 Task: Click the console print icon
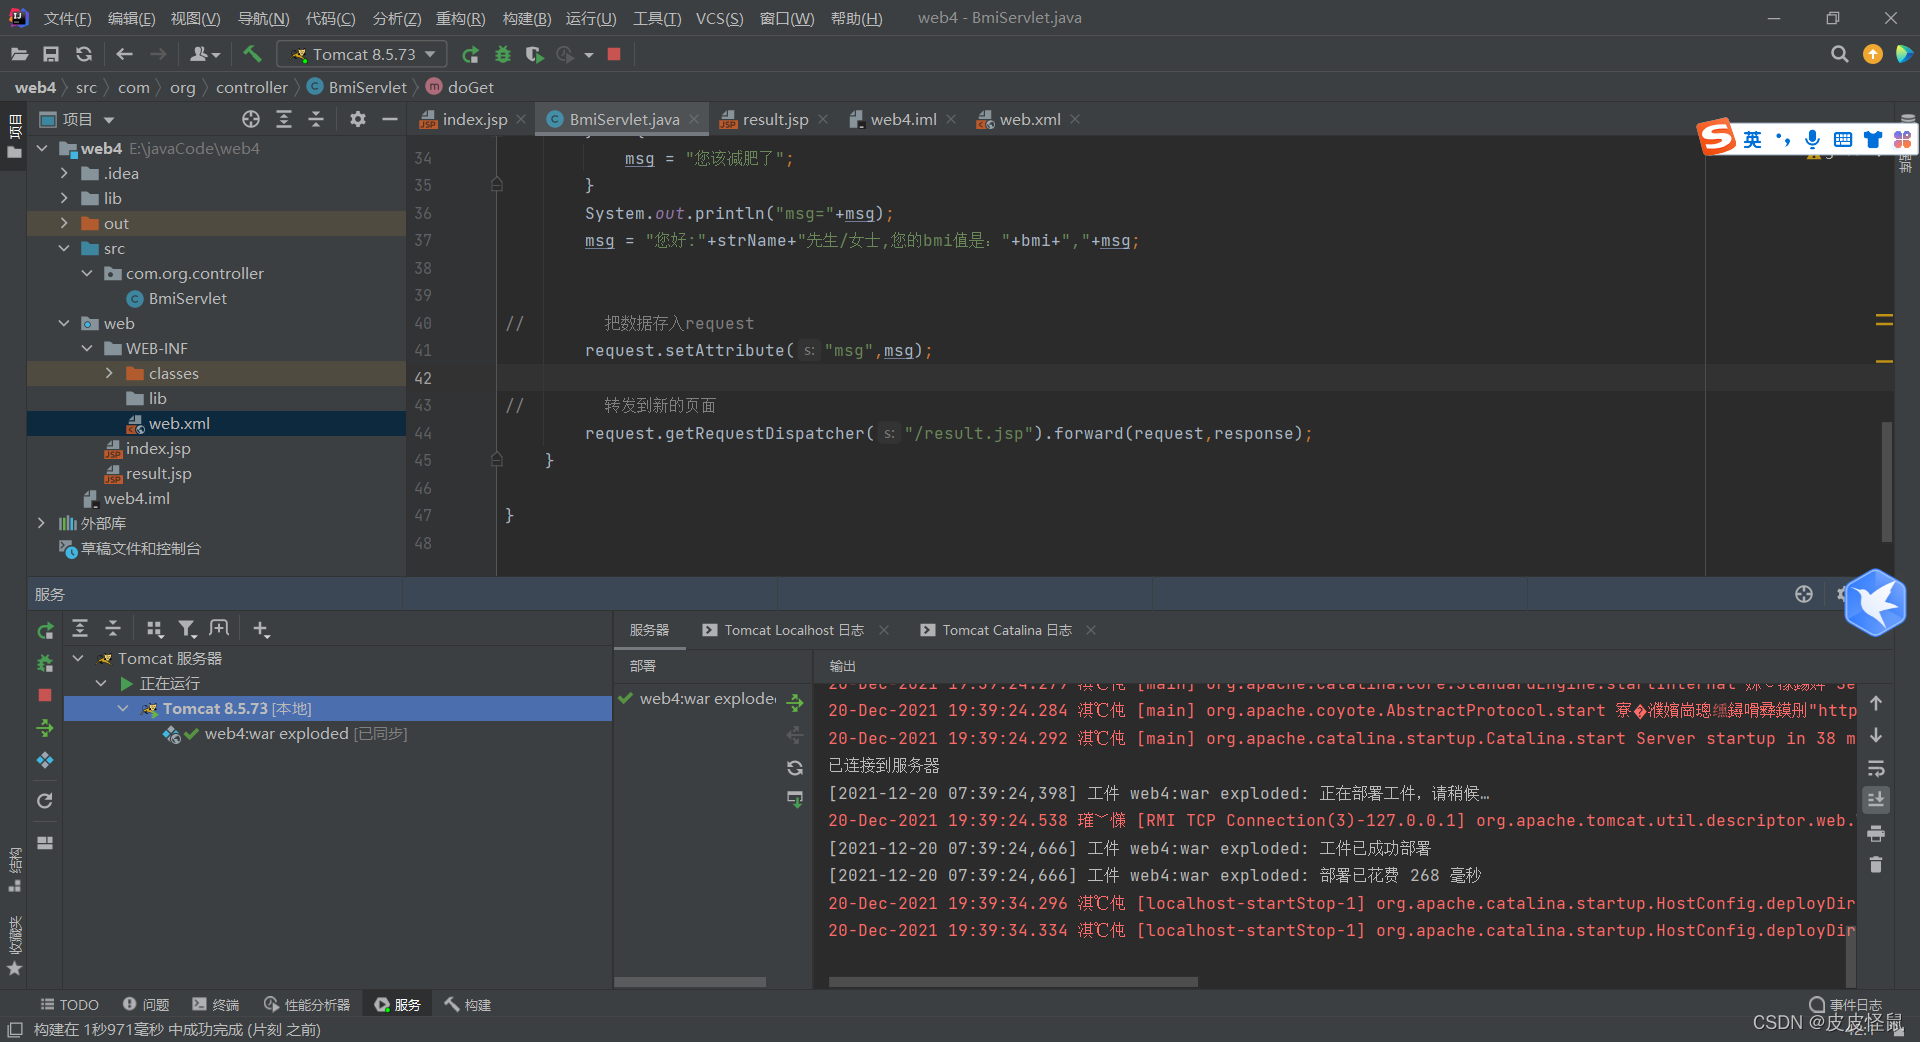(x=1876, y=833)
